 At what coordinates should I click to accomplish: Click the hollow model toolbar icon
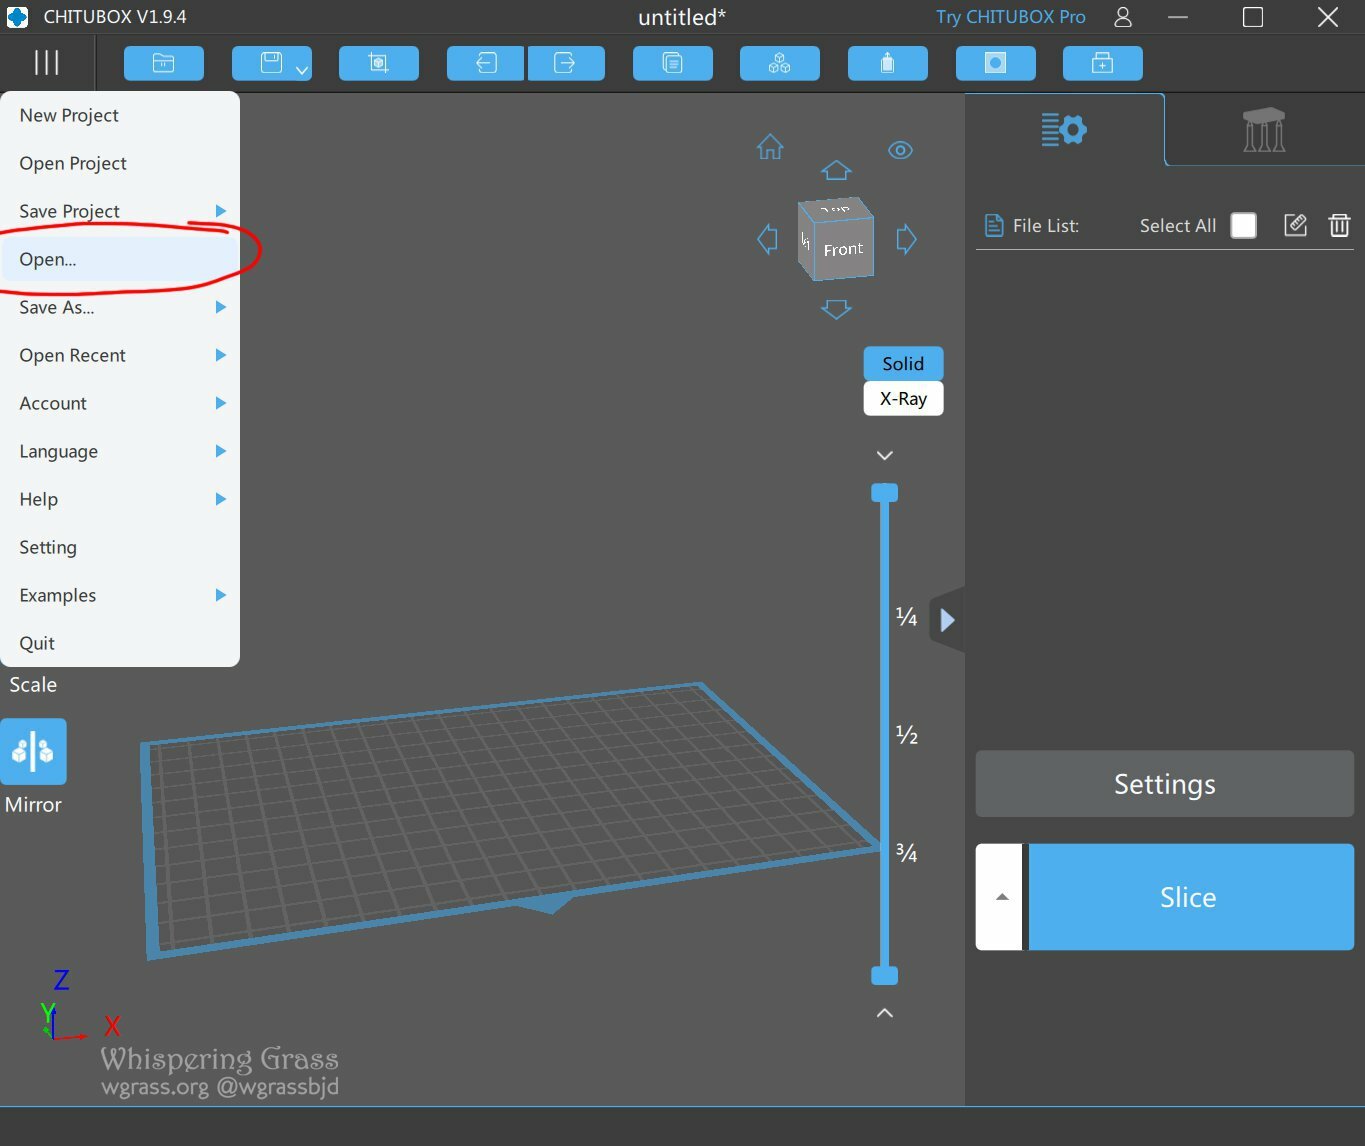click(x=888, y=63)
